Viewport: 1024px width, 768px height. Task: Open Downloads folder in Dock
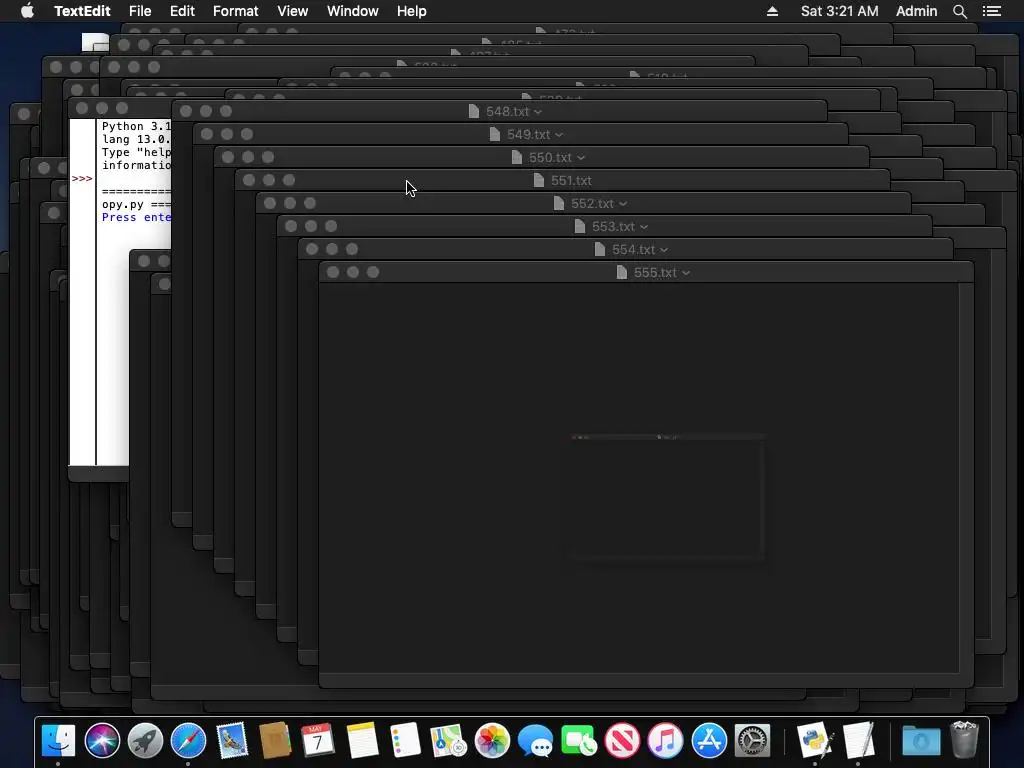point(921,741)
